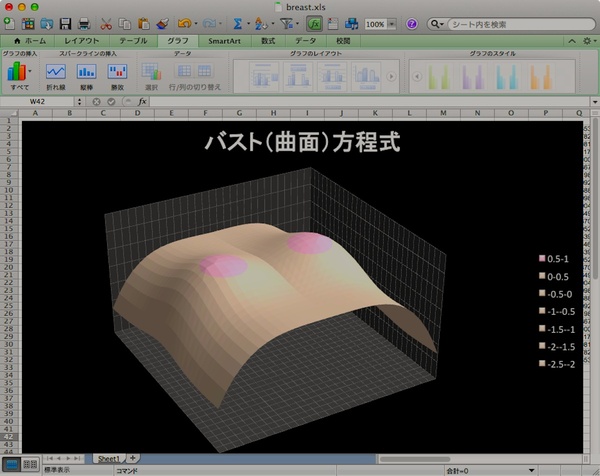Open the zoom 100% dropdown

379,23
